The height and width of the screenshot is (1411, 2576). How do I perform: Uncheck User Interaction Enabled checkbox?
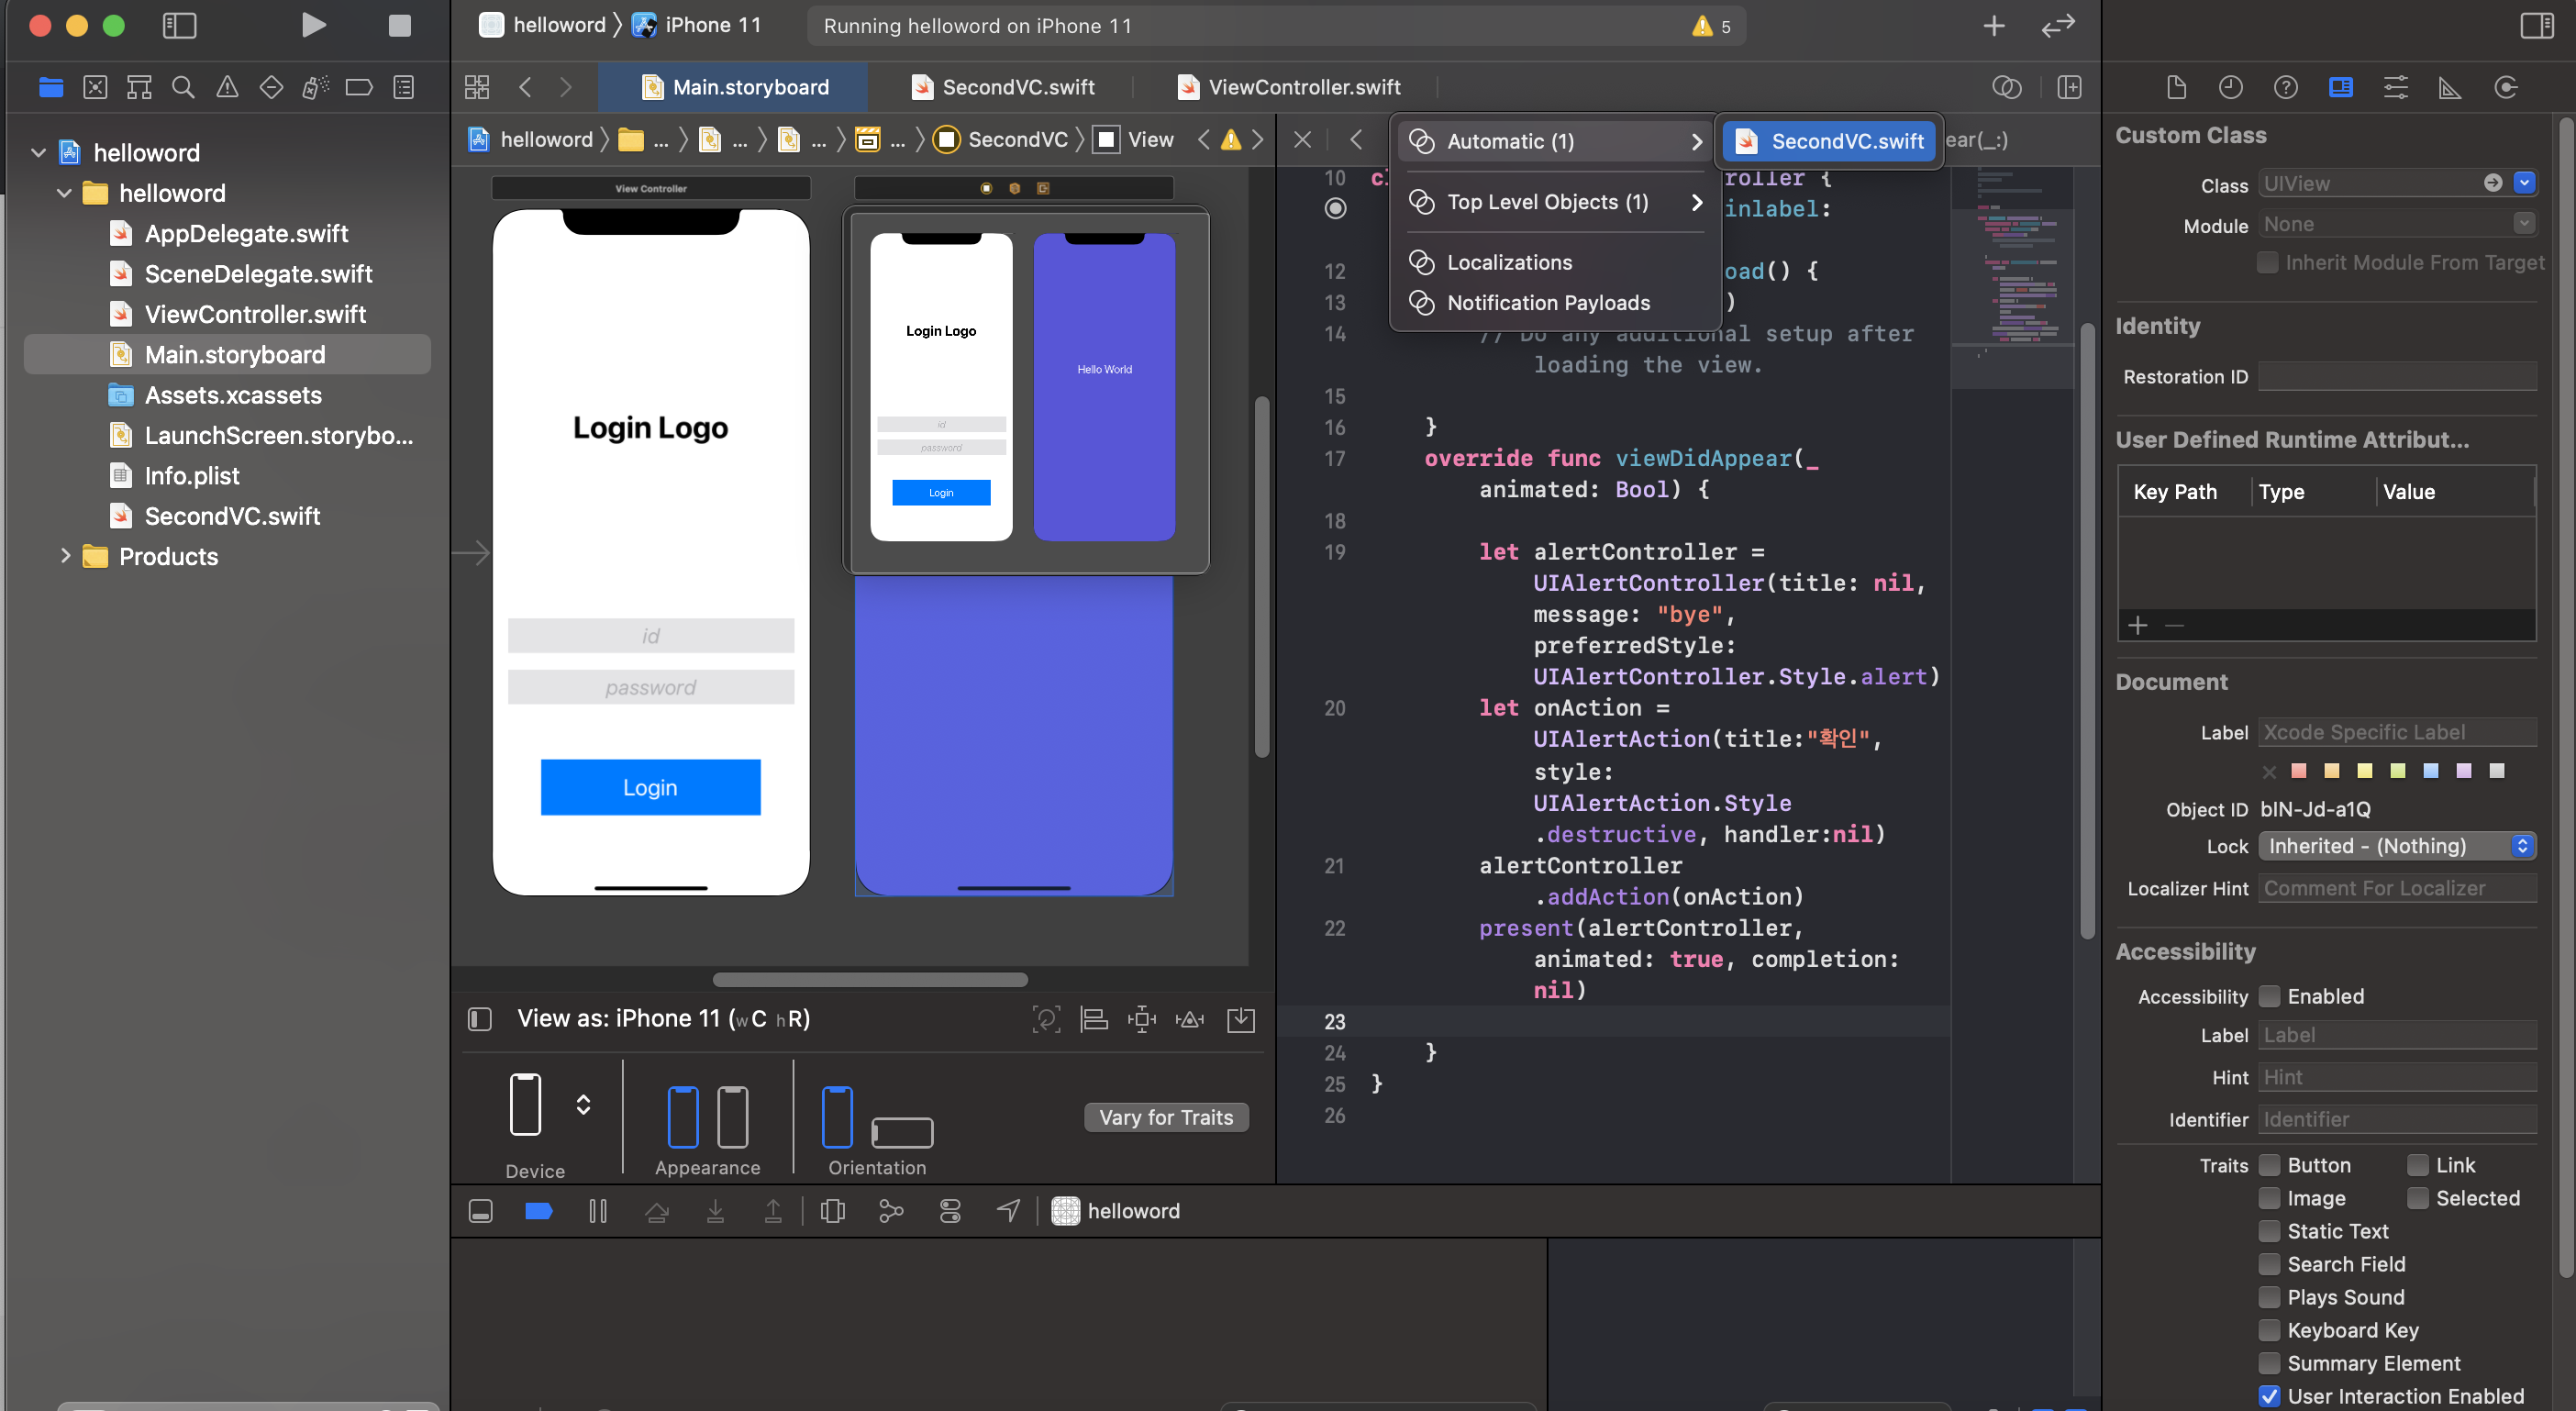(x=2269, y=1396)
